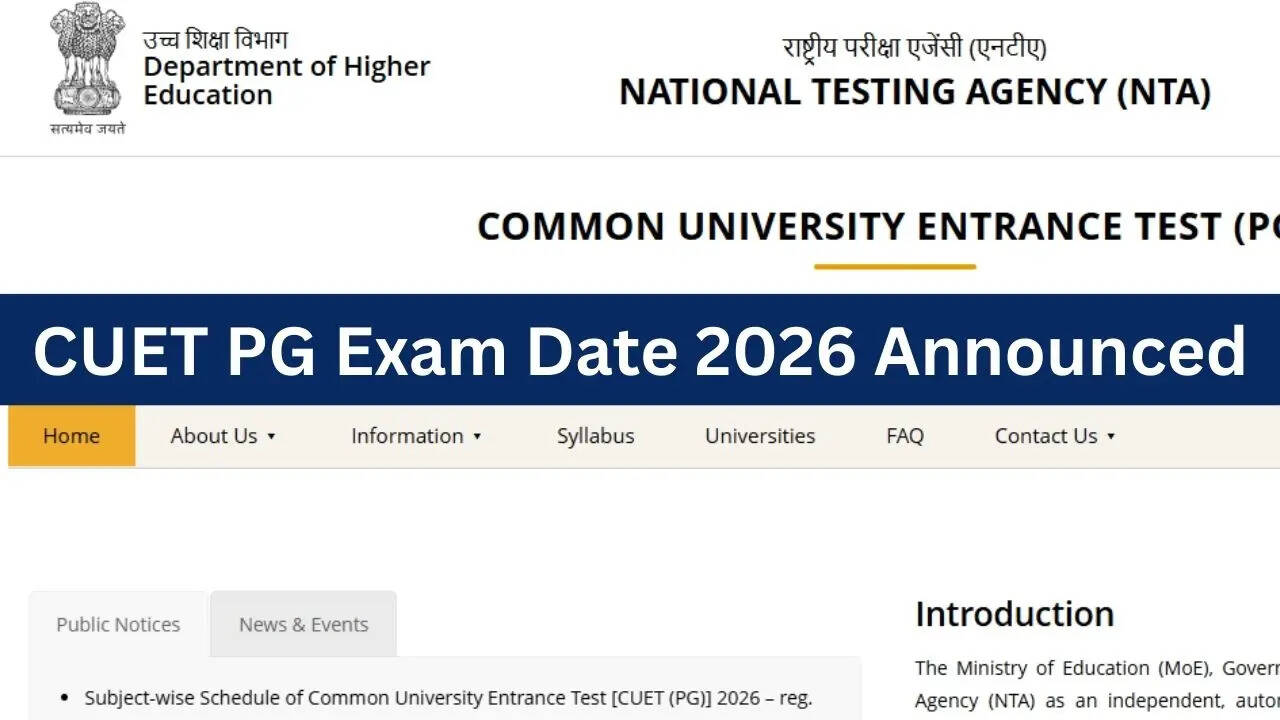Open the Syllabus page

click(x=595, y=436)
